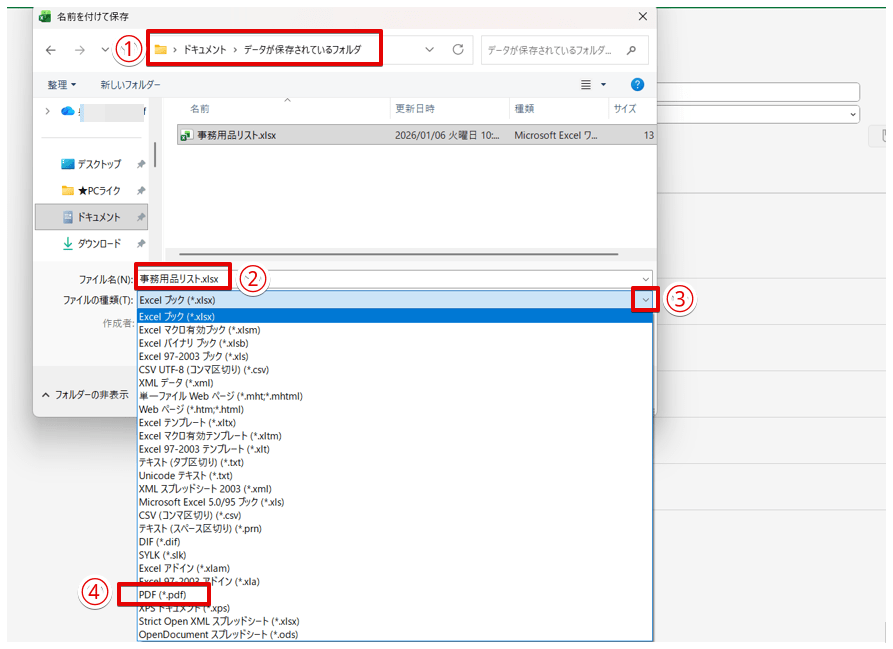Viewport: 893px width, 649px height.
Task: Open the ファイルの種類 dropdown arrow
Action: point(644,300)
